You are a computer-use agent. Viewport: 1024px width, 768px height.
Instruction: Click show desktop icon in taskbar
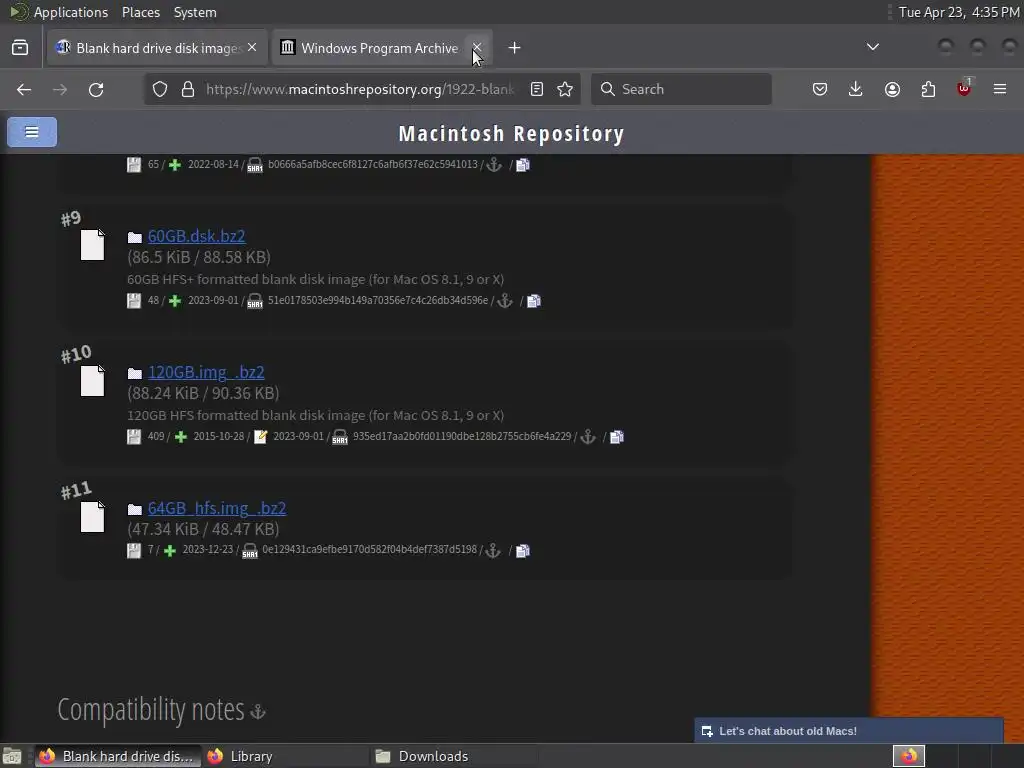point(12,756)
